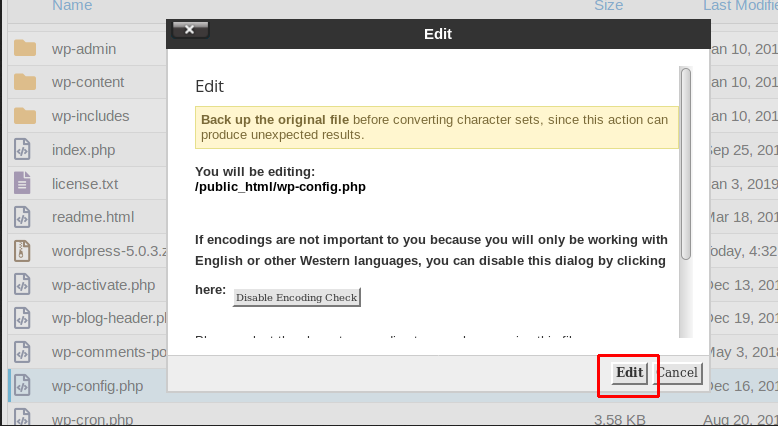
Task: Click the Edit button in the dialog
Action: pos(630,372)
